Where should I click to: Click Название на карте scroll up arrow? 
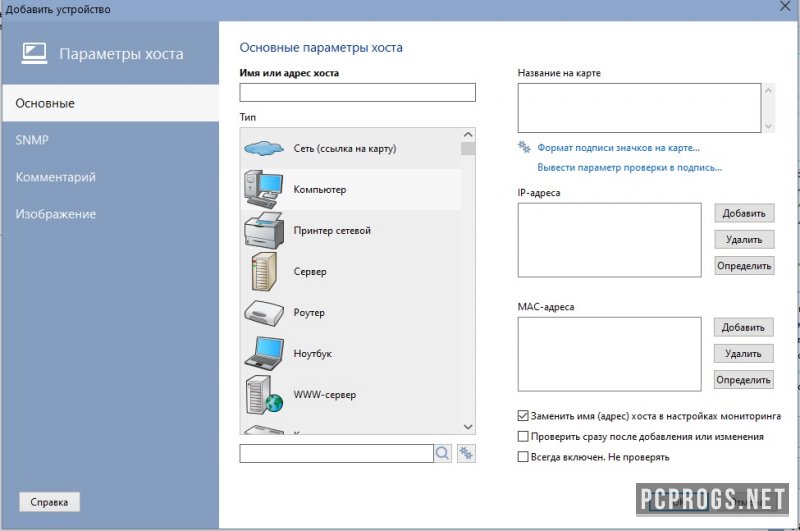tap(768, 90)
